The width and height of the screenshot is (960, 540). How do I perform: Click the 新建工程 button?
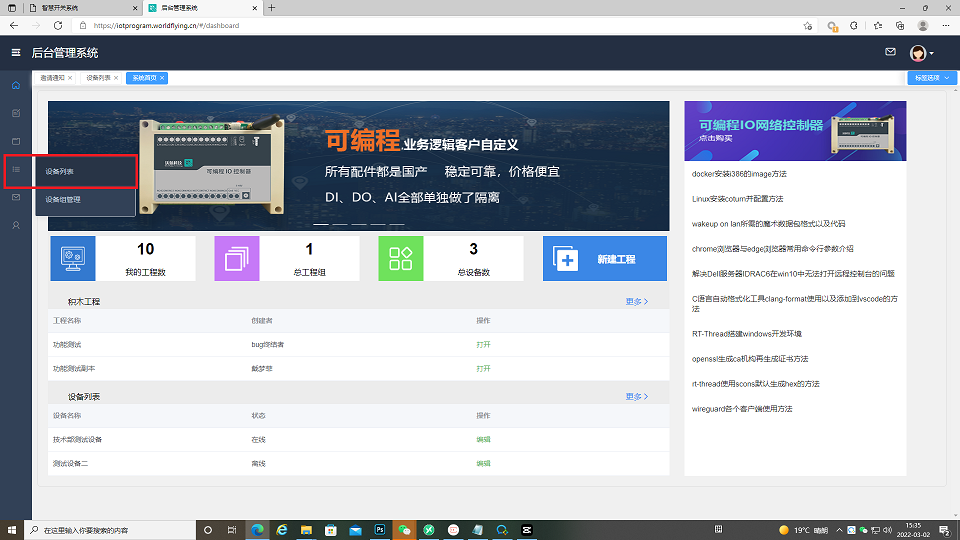[x=605, y=258]
